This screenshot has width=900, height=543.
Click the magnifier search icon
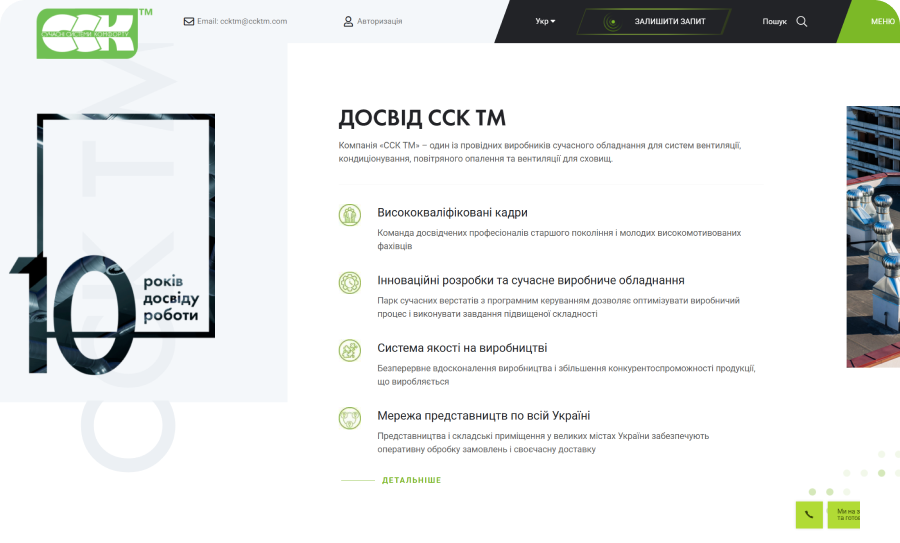(x=802, y=21)
